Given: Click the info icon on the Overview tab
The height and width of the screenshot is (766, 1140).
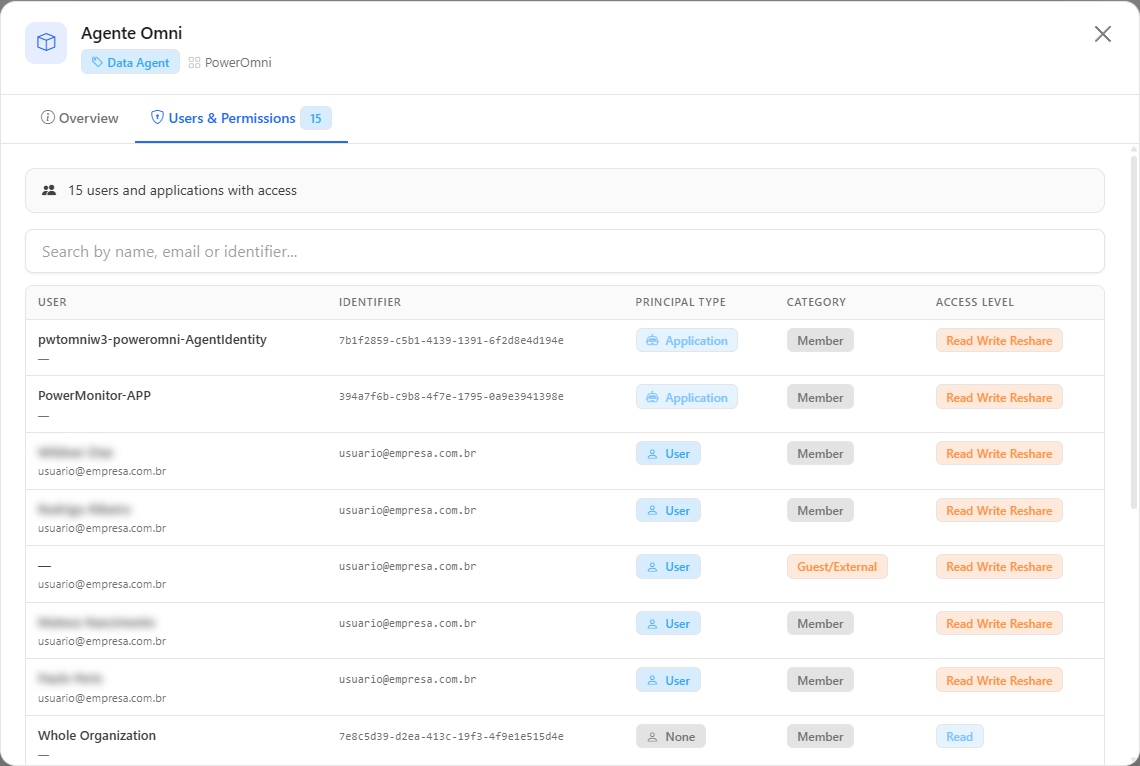Looking at the screenshot, I should (x=47, y=118).
